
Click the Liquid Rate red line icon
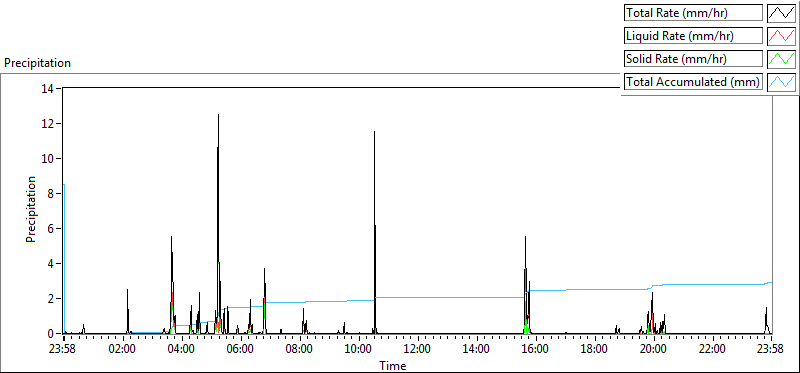click(781, 36)
